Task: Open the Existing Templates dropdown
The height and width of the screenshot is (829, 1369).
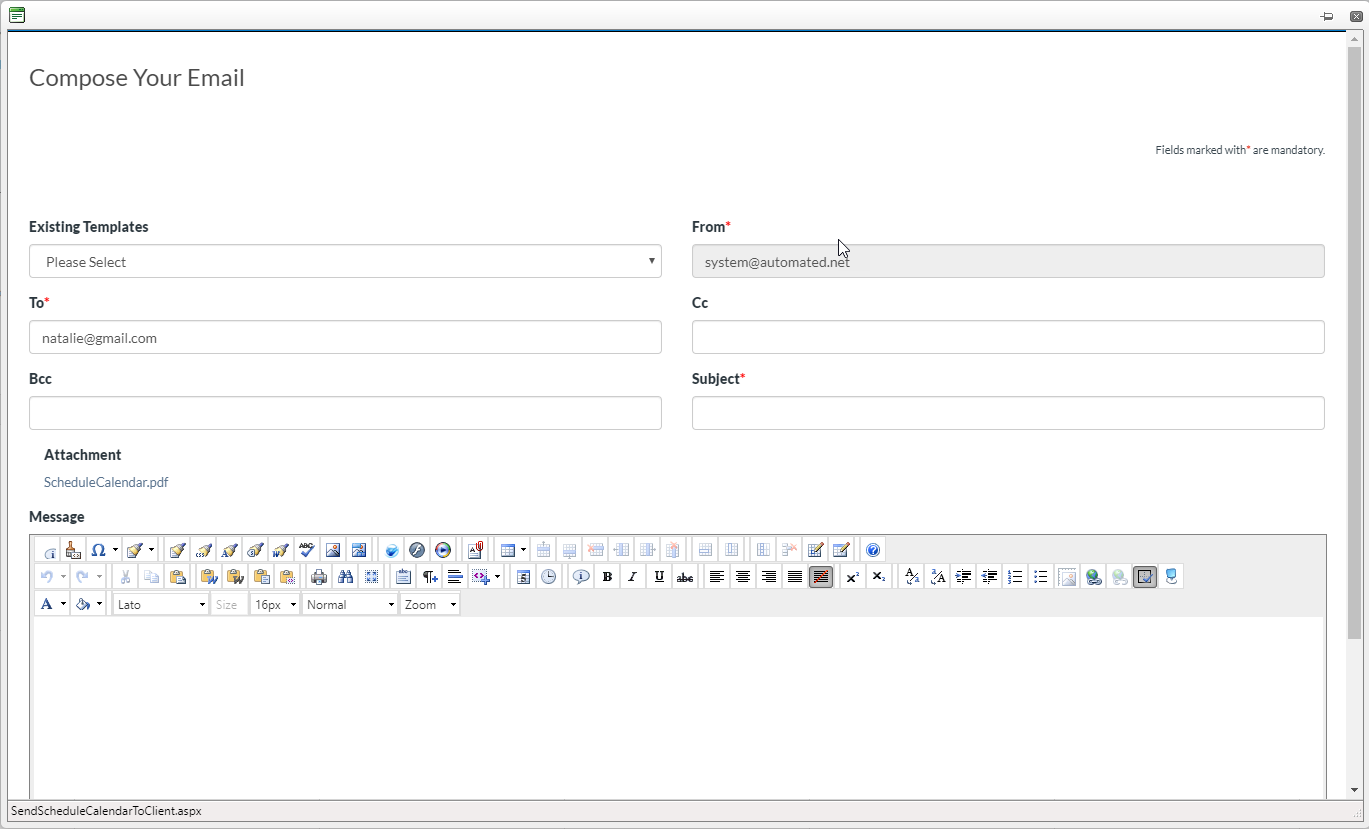Action: point(345,261)
